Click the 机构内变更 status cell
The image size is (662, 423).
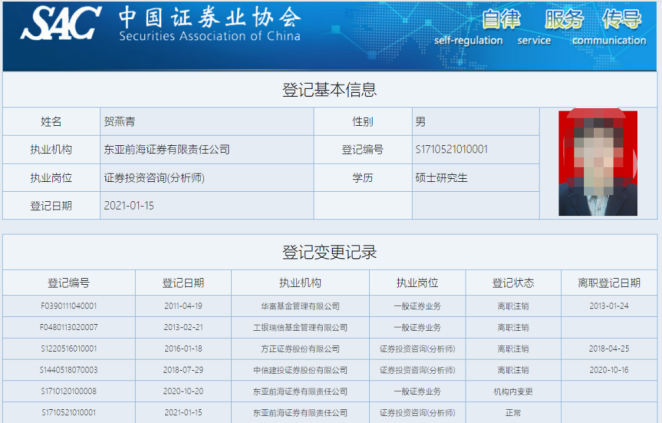[515, 392]
